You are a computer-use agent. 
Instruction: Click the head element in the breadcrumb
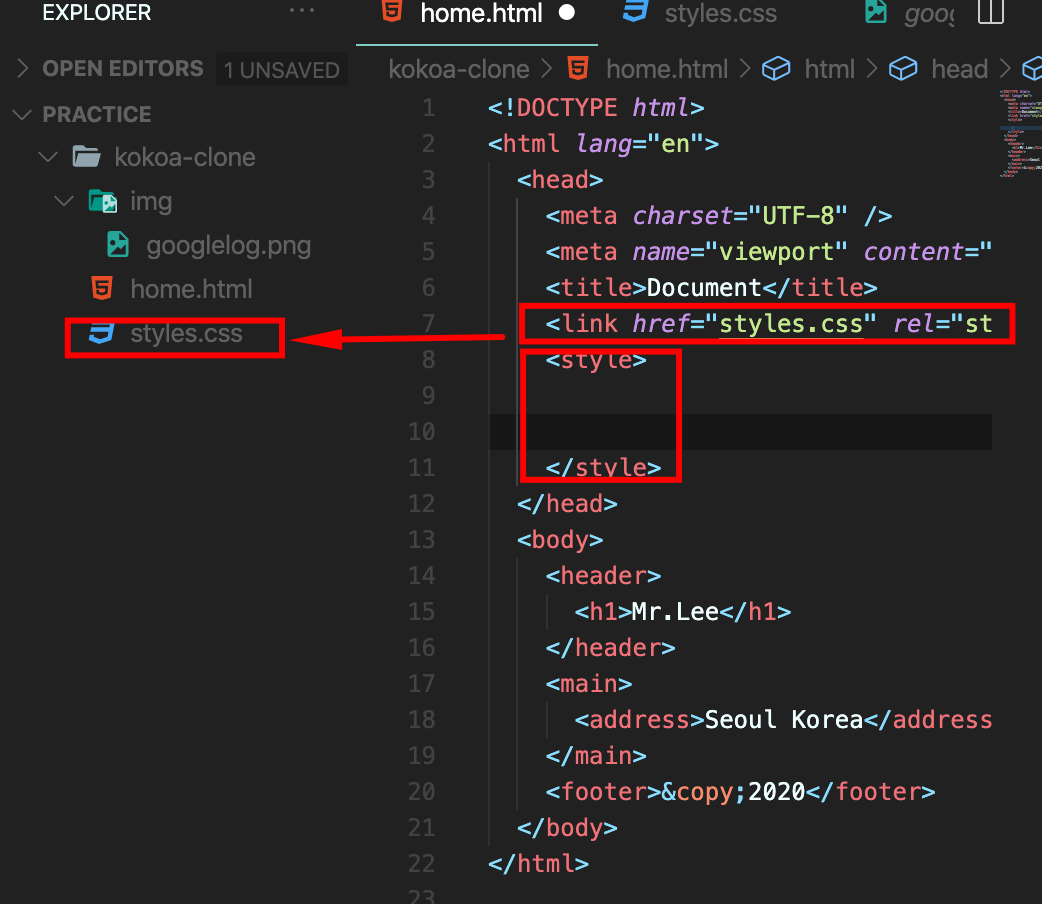[x=960, y=69]
